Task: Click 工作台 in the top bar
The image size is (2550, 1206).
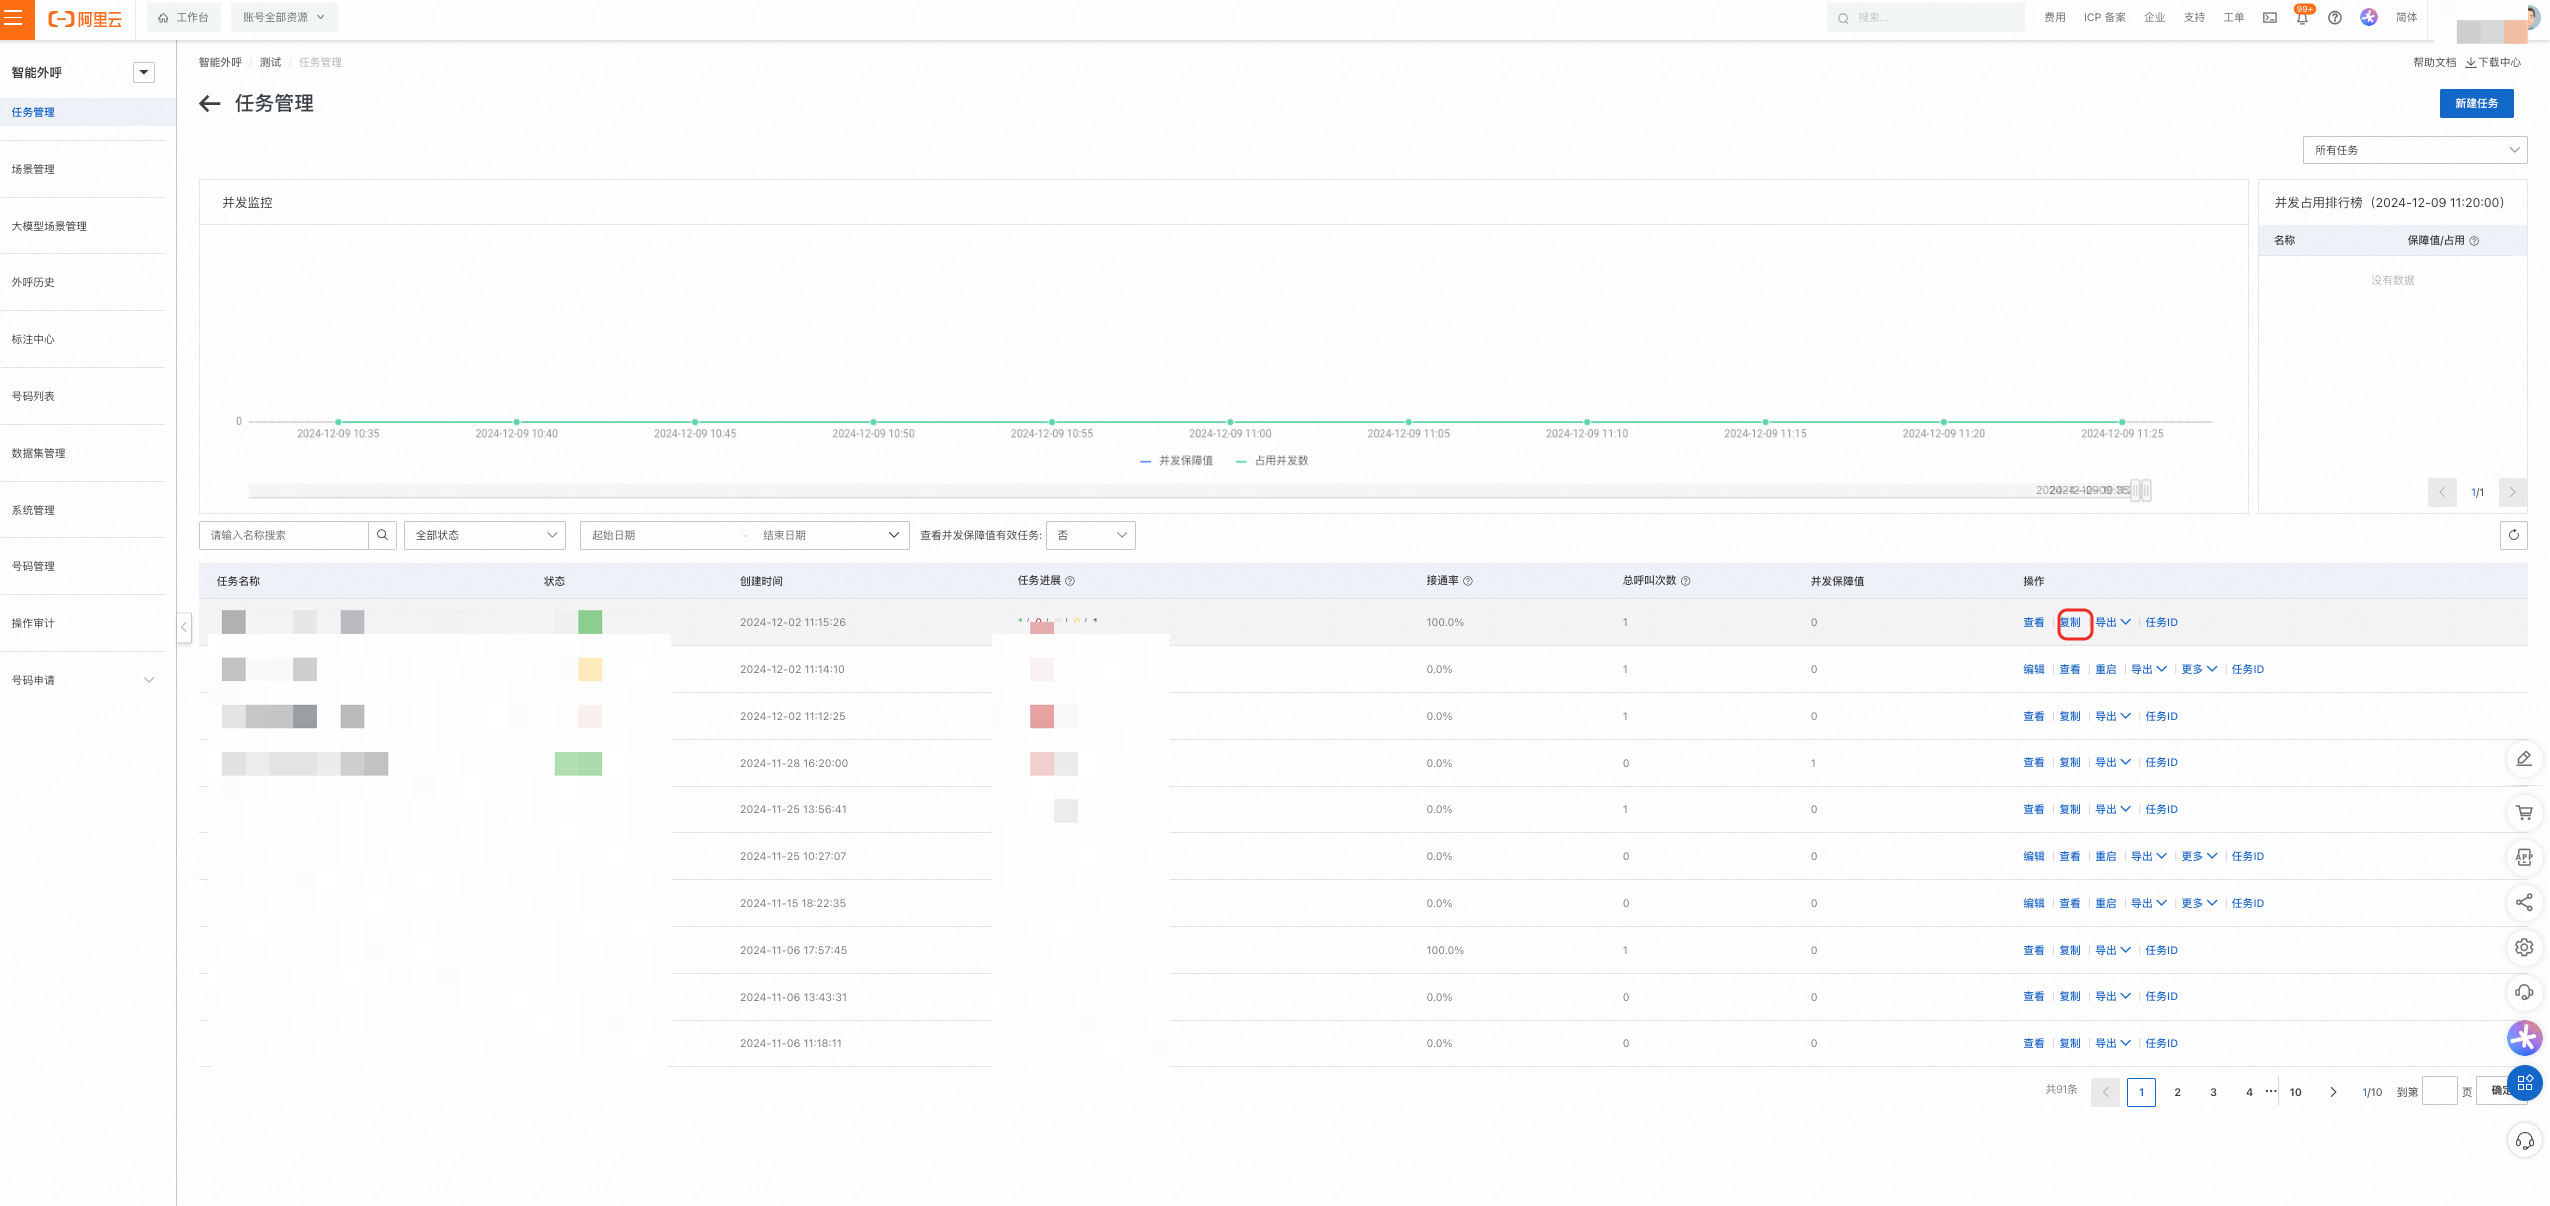Action: point(184,17)
